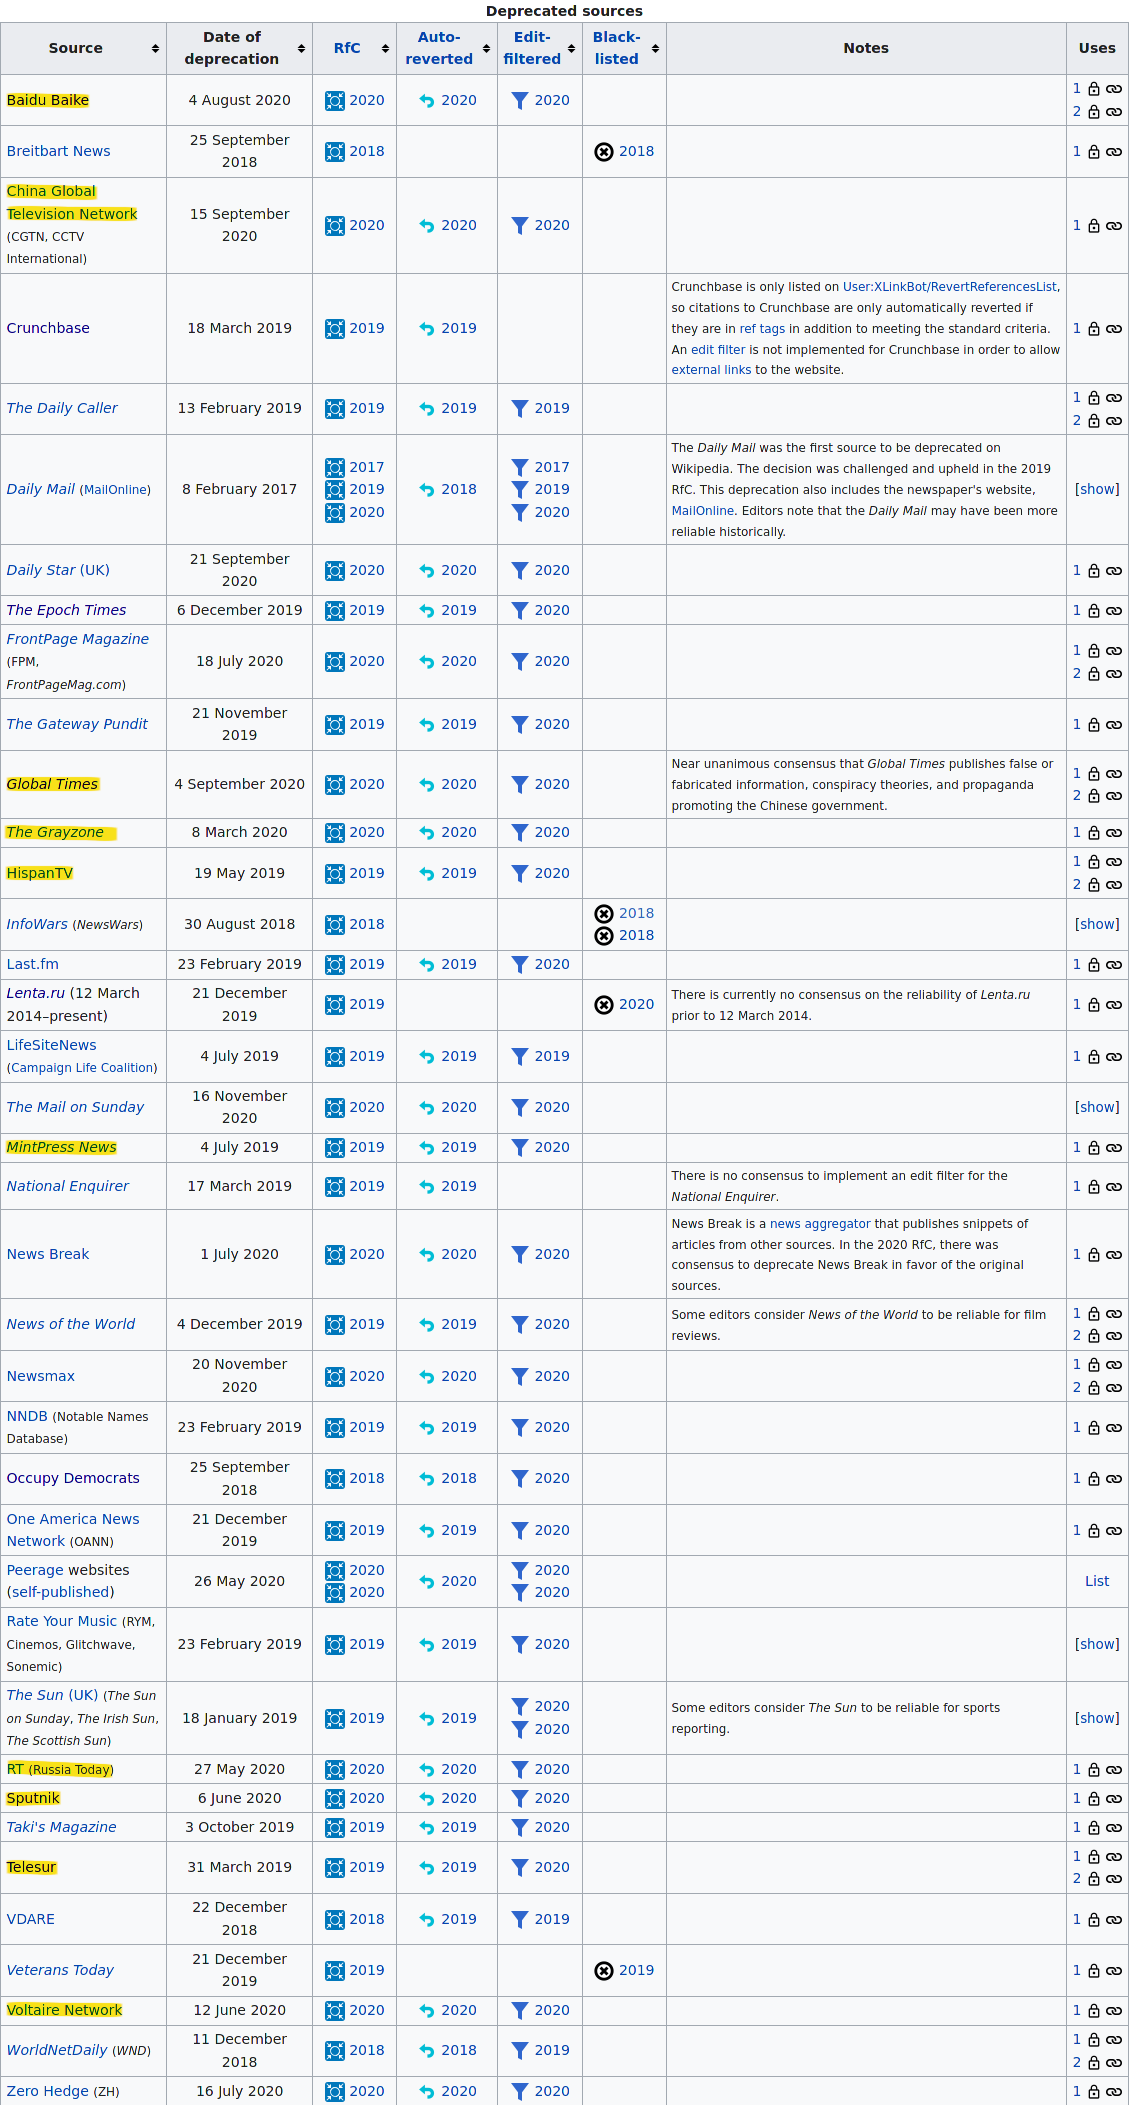Screen dimensions: 1129x2105
Task: Click the blacklisted X icon for Breitbart News
Action: [x=604, y=152]
